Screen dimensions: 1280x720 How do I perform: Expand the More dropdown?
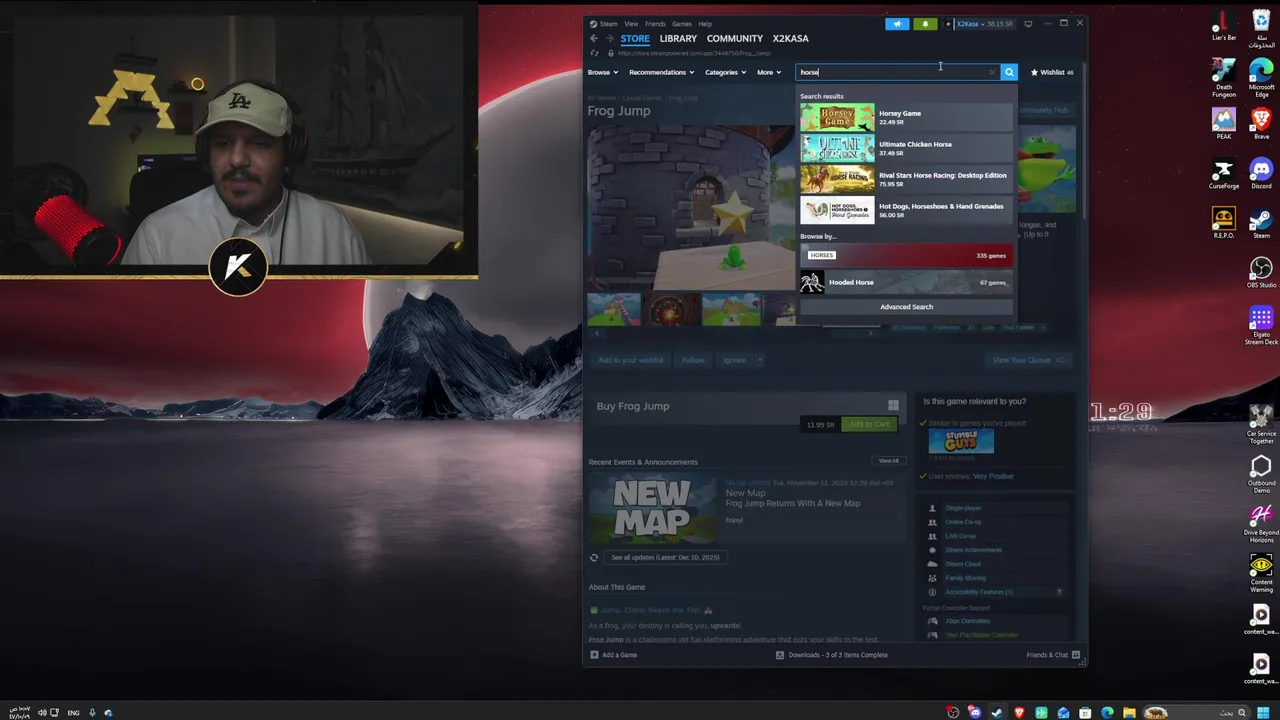pos(769,72)
